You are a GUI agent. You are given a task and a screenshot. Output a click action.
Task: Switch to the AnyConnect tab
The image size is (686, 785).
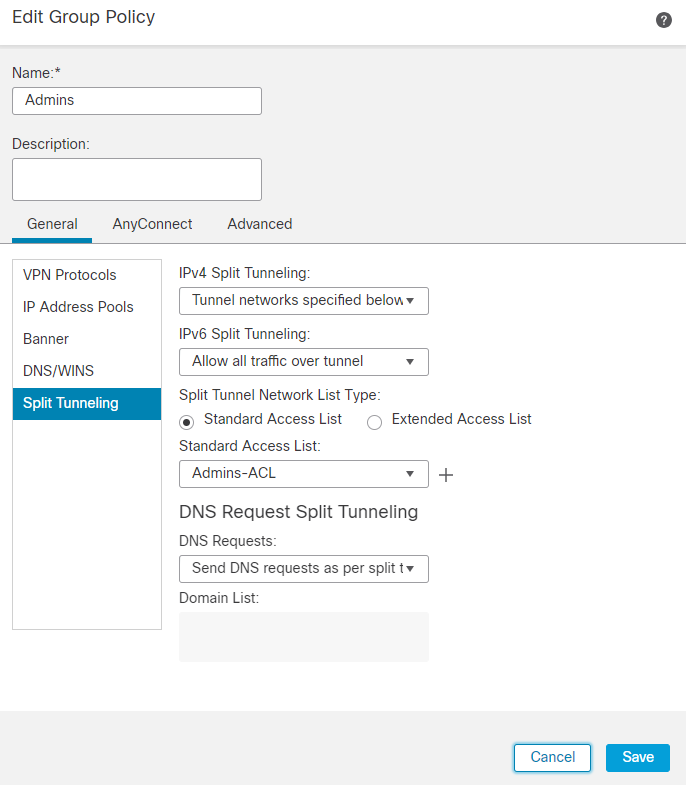152,224
